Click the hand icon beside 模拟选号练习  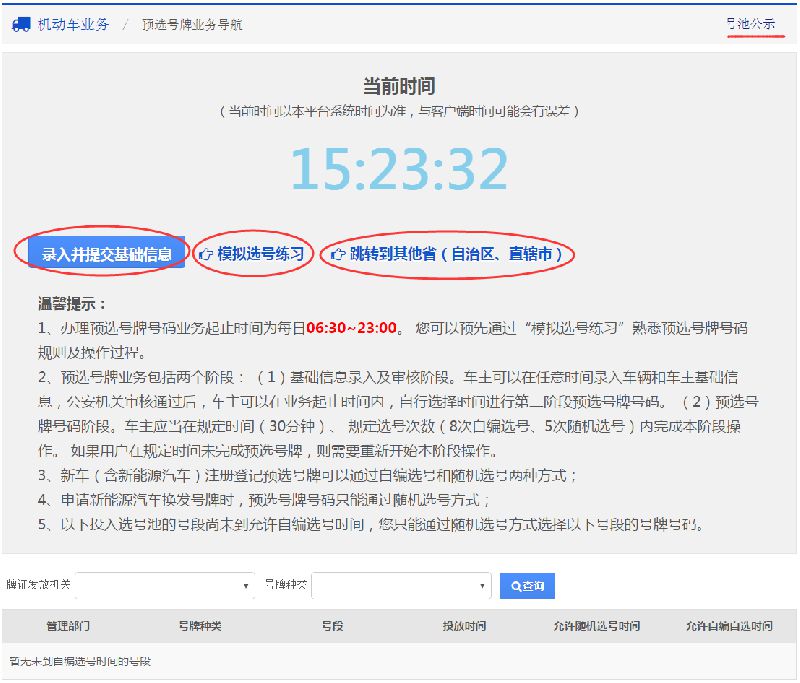coord(207,254)
